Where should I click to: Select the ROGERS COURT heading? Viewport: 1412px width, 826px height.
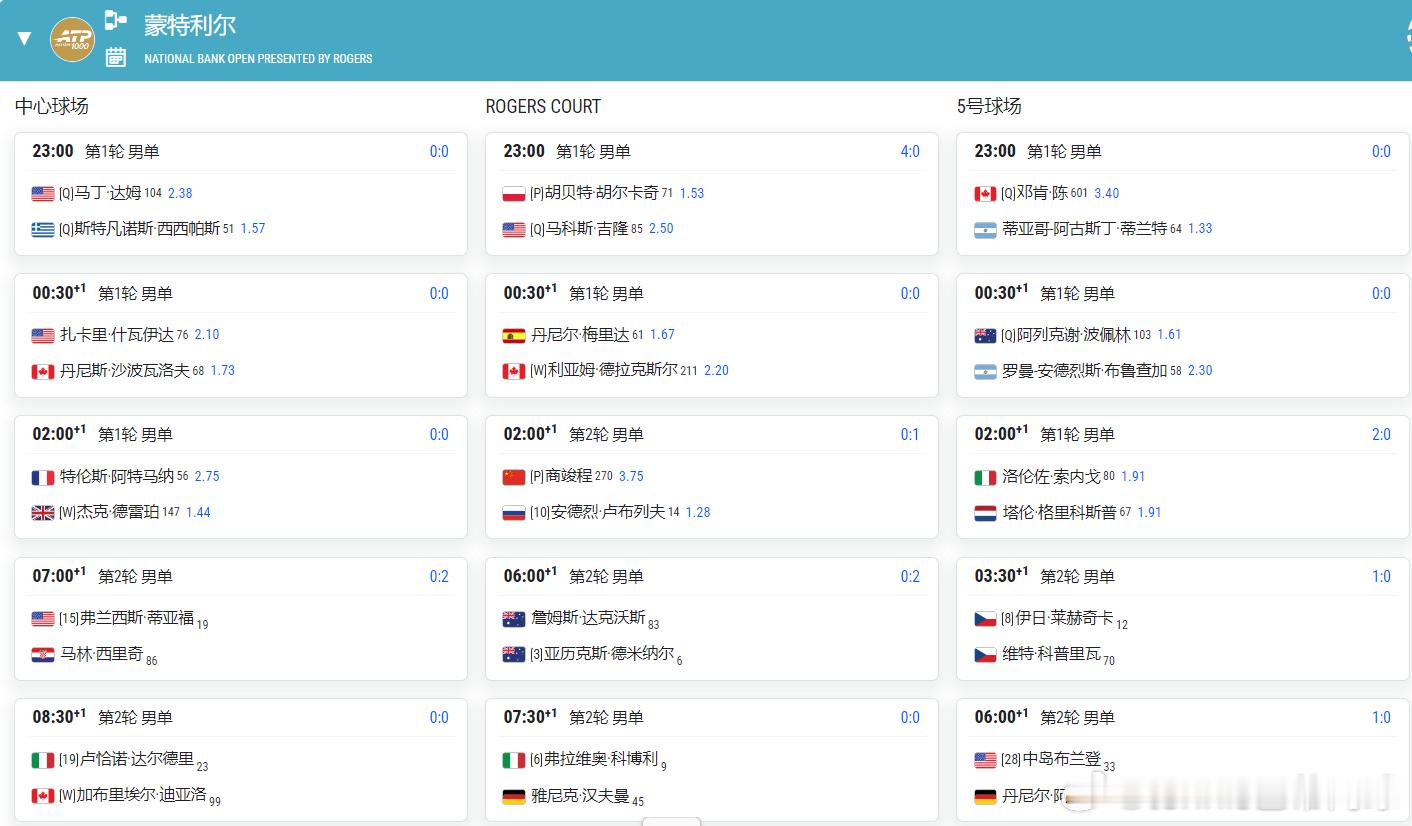543,106
